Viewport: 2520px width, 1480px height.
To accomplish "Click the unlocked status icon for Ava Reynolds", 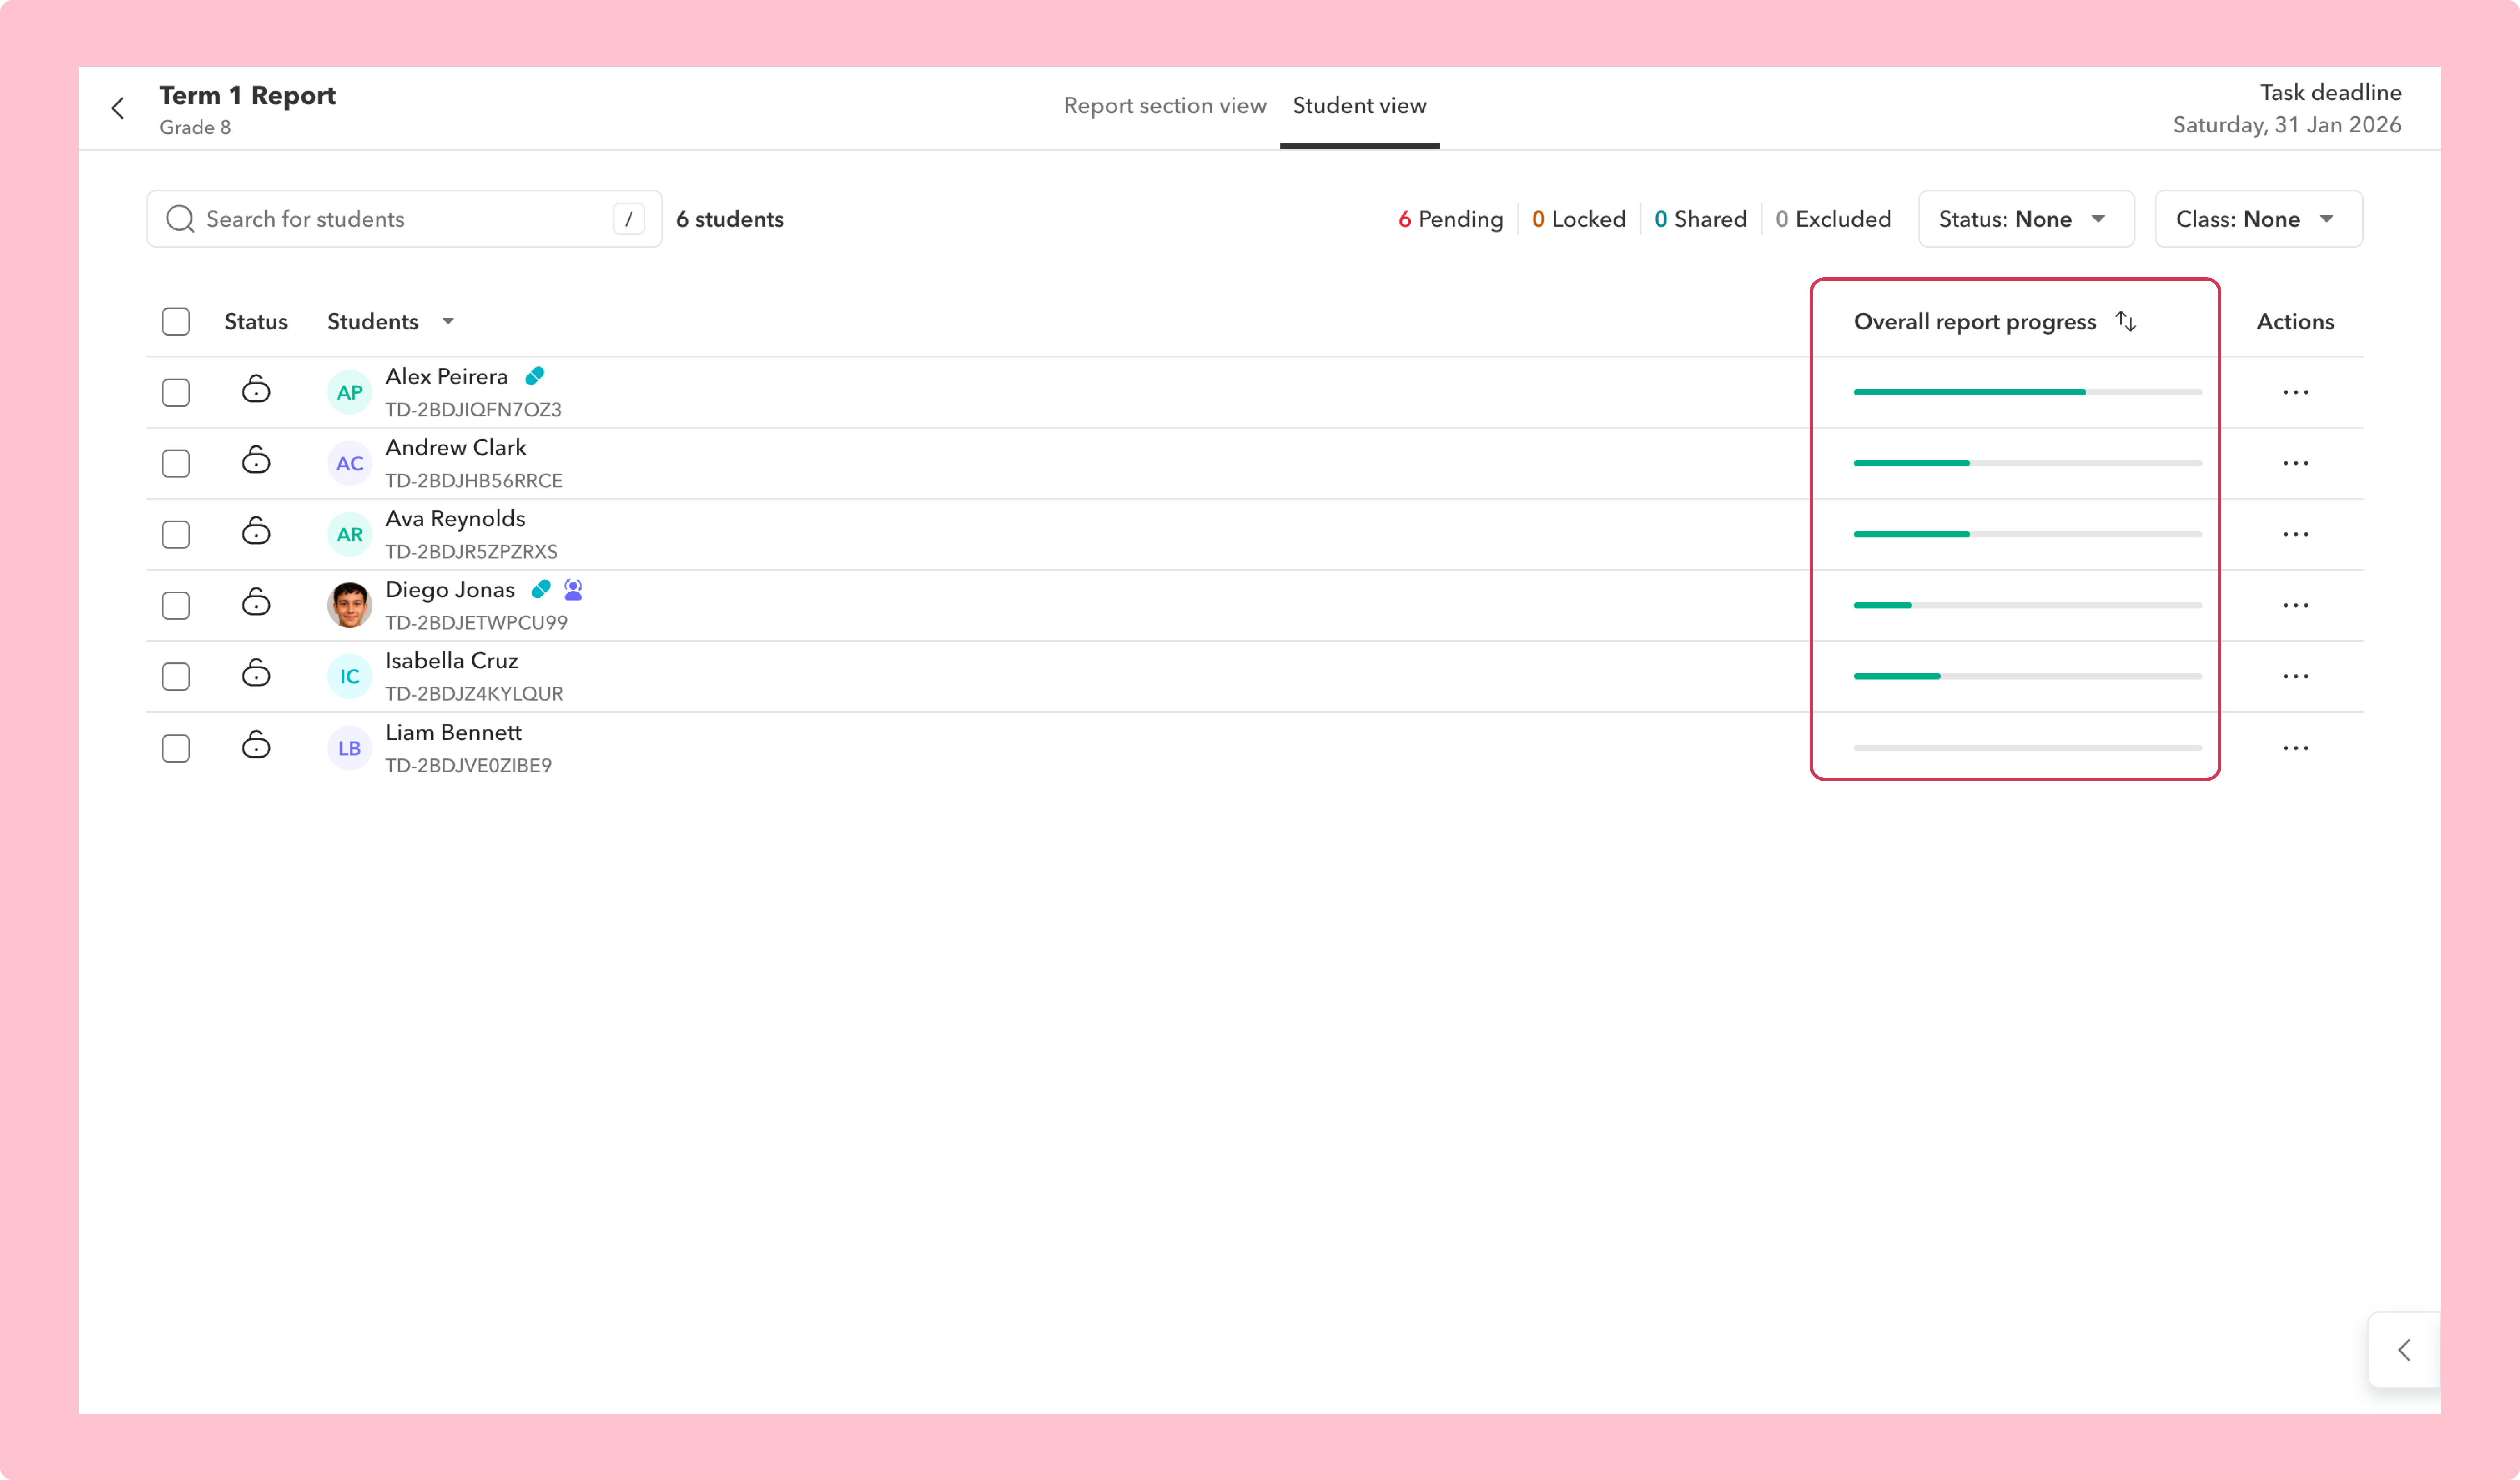I will pos(256,531).
